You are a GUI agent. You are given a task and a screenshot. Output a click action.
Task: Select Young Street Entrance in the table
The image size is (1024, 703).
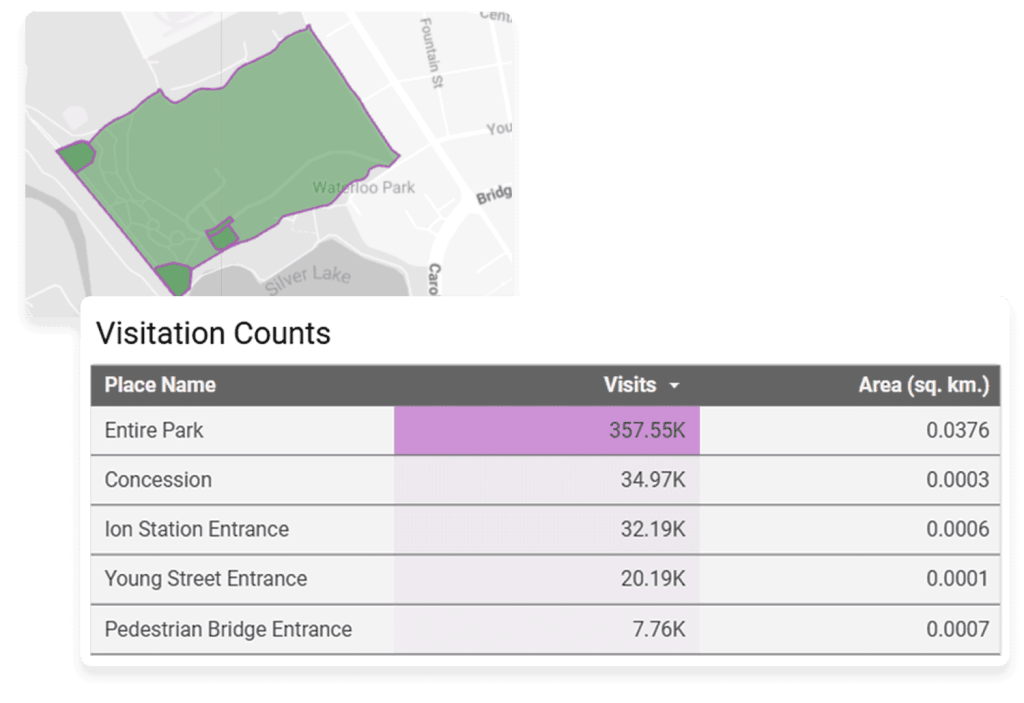(x=205, y=579)
